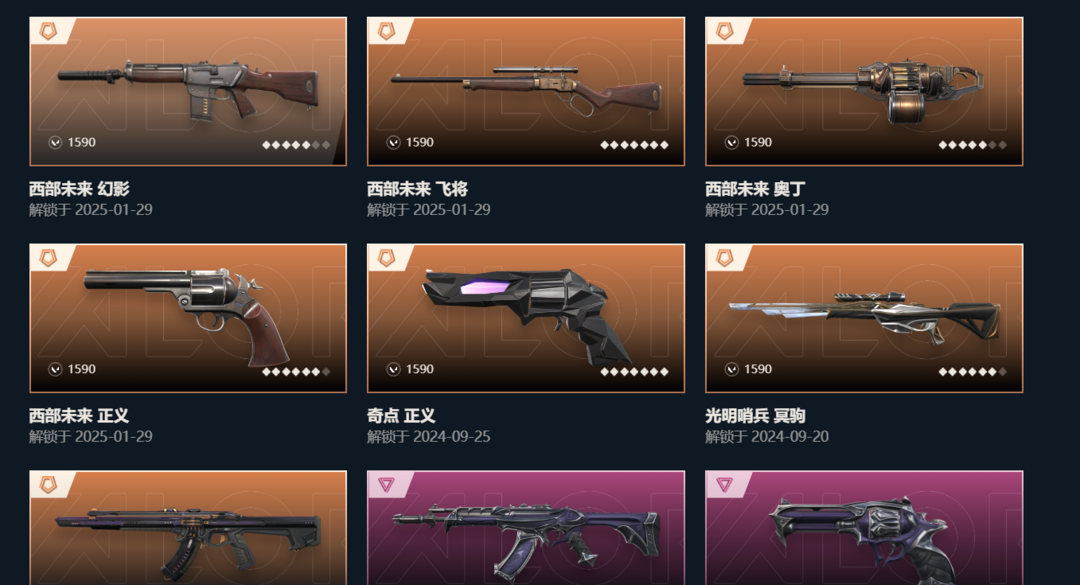This screenshot has height=585, width=1080.
Task: Click the tier badge on 西部未来 飞将 card
Action: 386,31
